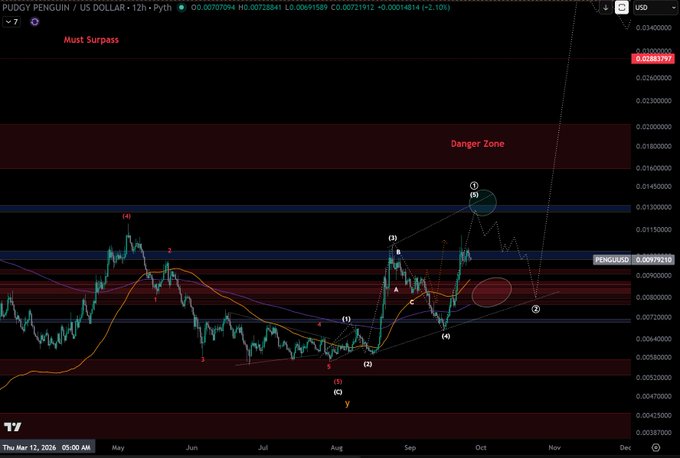Click the 0.02000000 price axis label
Image resolution: width=680 pixels, height=458 pixels.
[x=654, y=127]
